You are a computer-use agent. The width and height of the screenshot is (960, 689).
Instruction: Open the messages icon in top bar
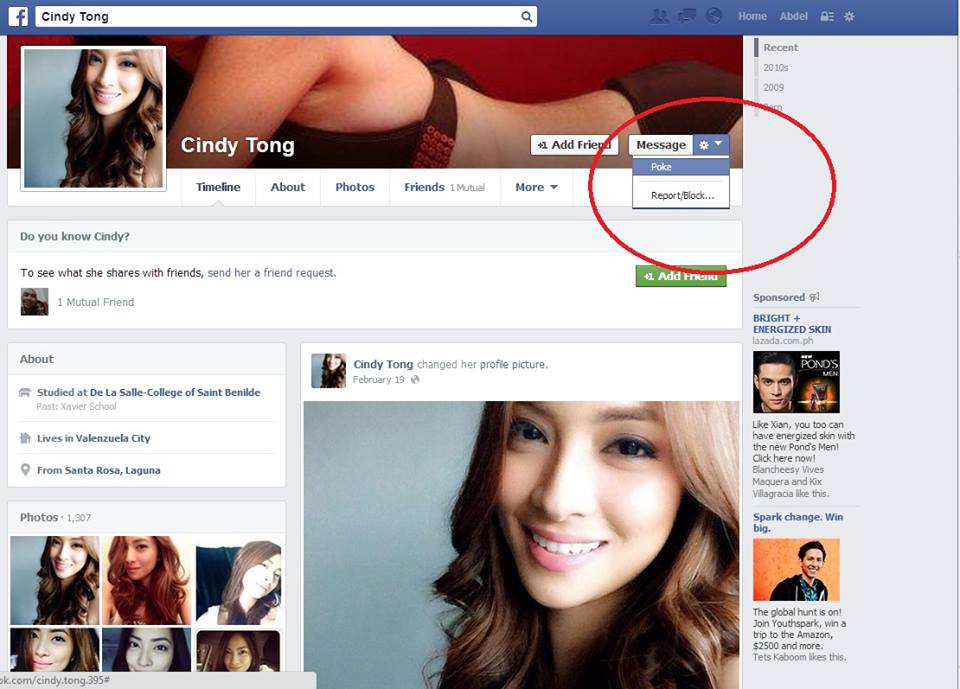(687, 17)
